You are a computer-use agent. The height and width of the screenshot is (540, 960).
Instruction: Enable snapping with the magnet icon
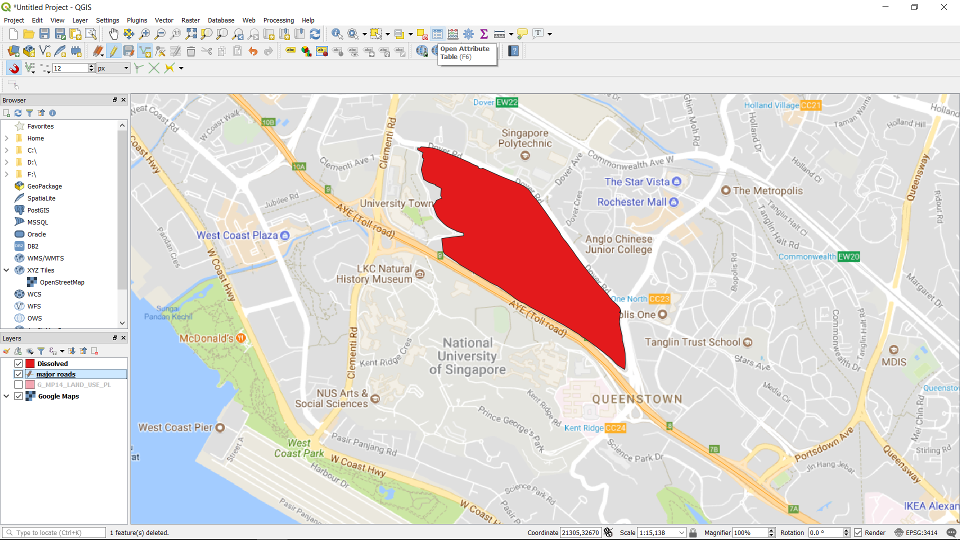[x=14, y=68]
